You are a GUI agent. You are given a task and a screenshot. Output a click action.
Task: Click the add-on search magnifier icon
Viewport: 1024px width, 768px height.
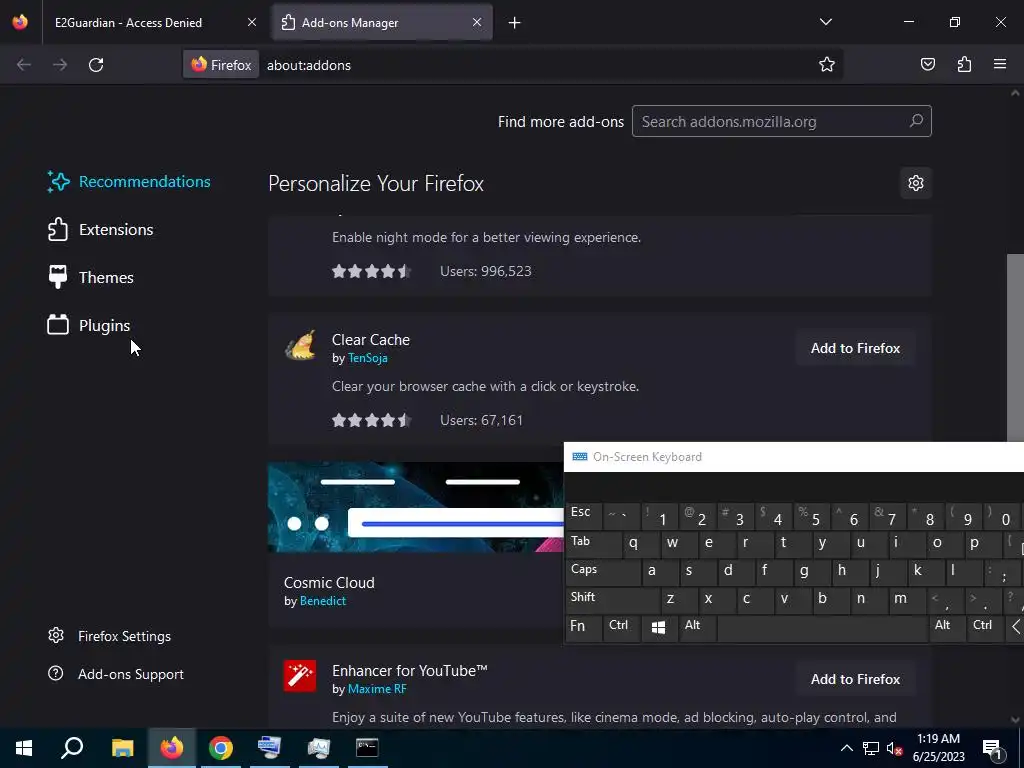pyautogui.click(x=916, y=121)
